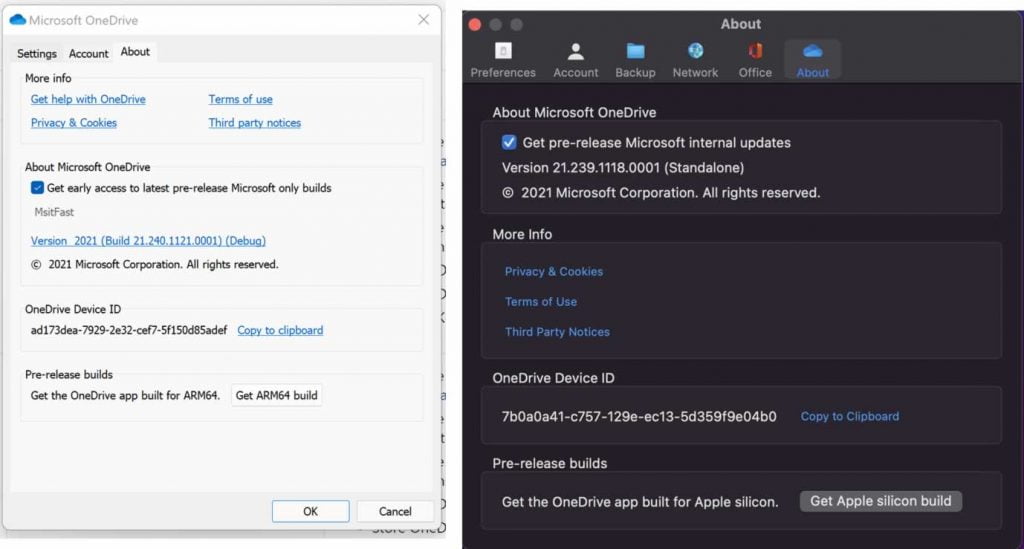Select About tab in Windows dialog
The image size is (1024, 549).
(x=135, y=52)
